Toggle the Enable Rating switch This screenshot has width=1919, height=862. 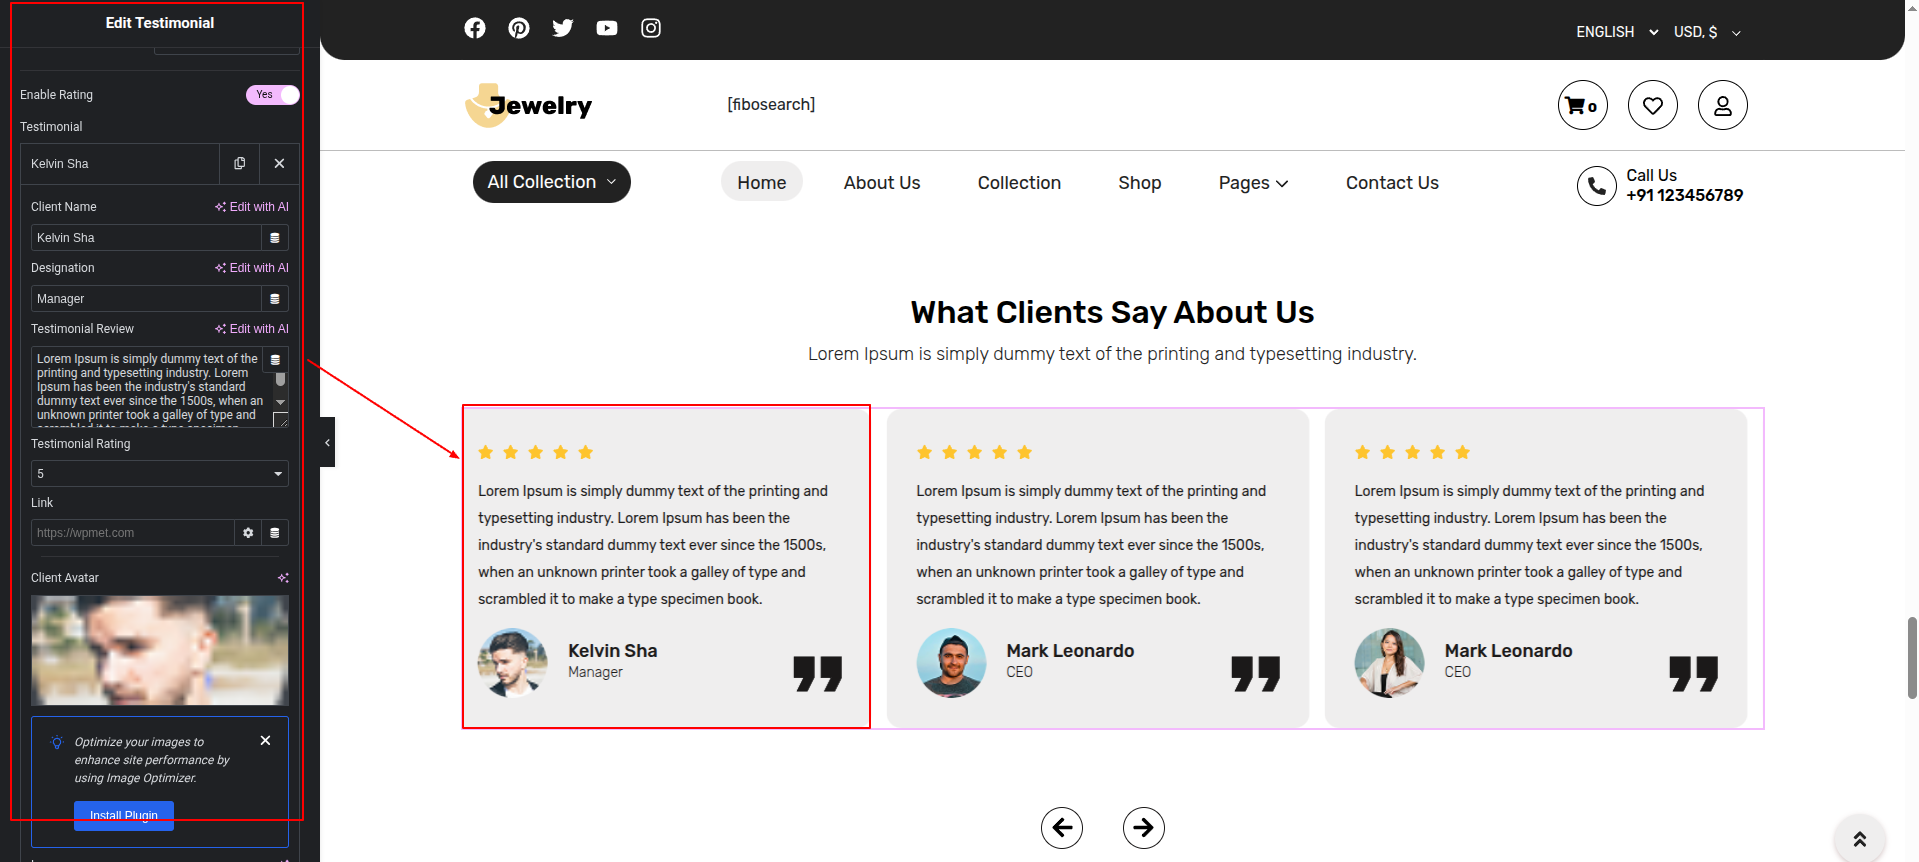(272, 95)
